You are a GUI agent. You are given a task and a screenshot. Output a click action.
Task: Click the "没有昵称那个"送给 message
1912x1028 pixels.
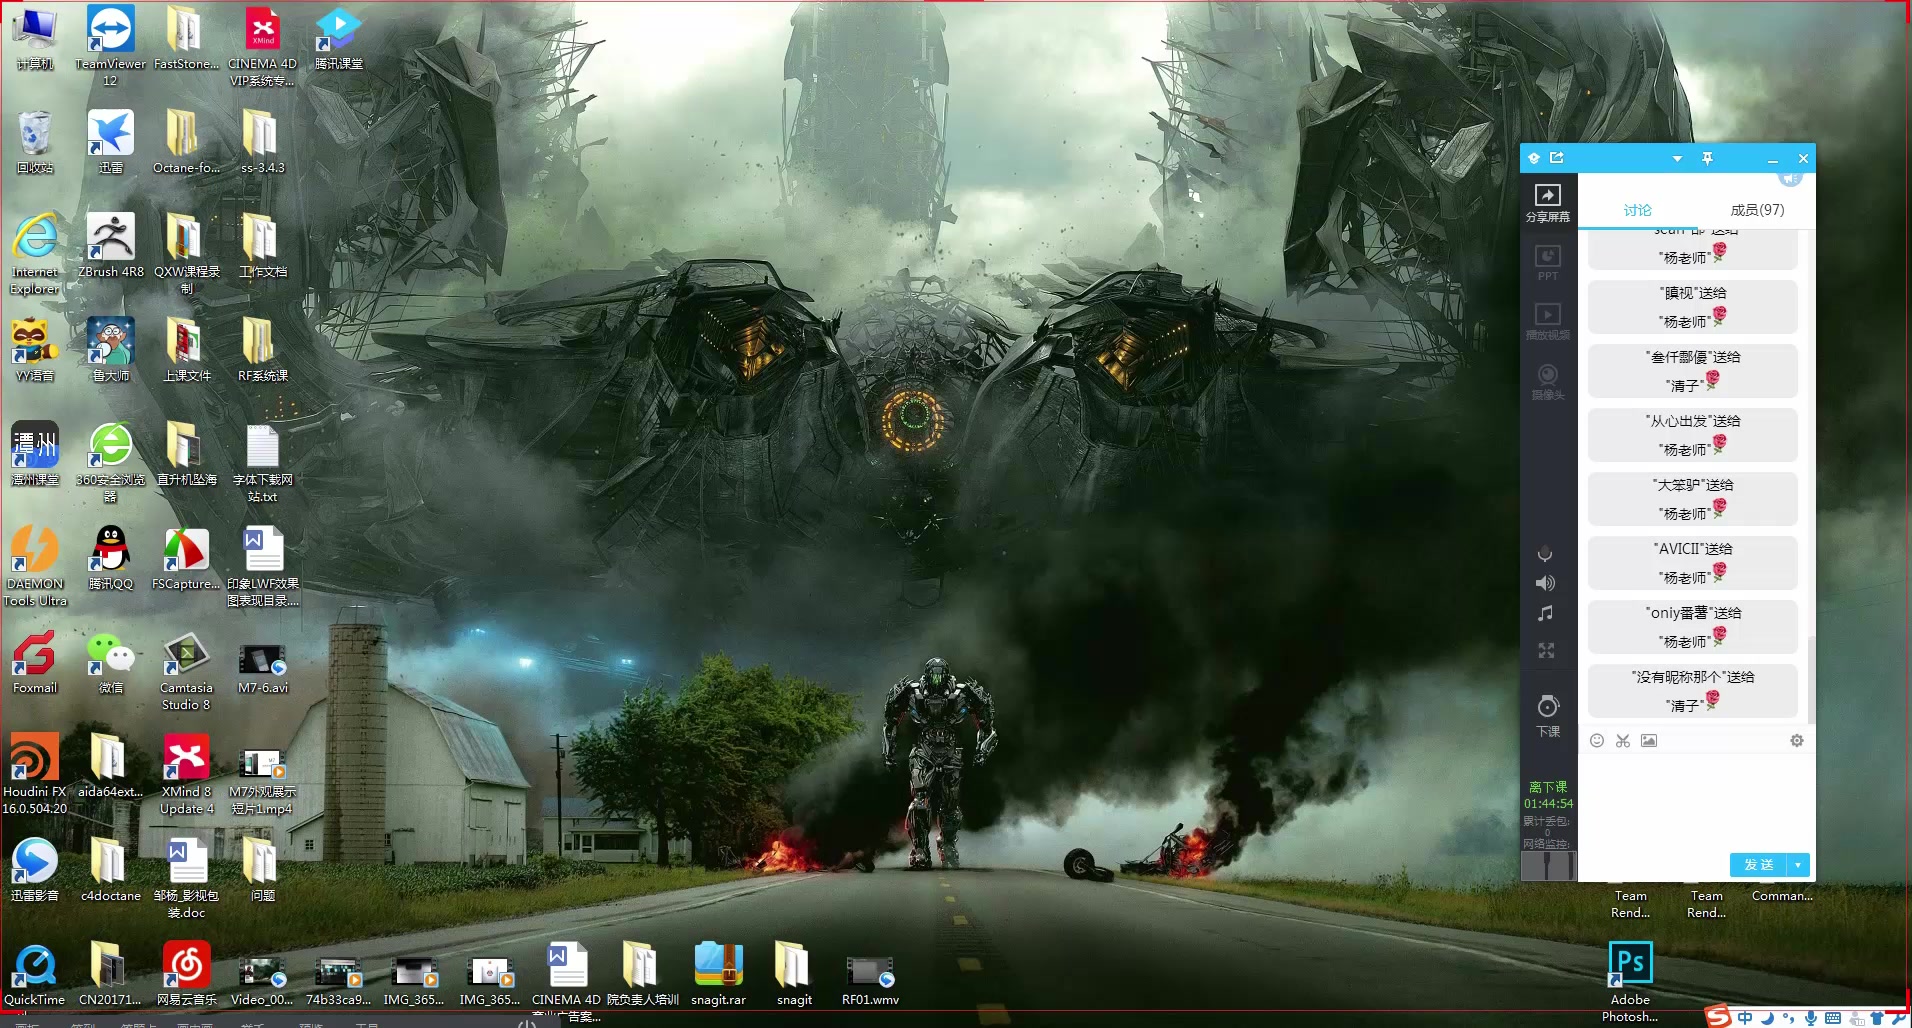tap(1693, 691)
